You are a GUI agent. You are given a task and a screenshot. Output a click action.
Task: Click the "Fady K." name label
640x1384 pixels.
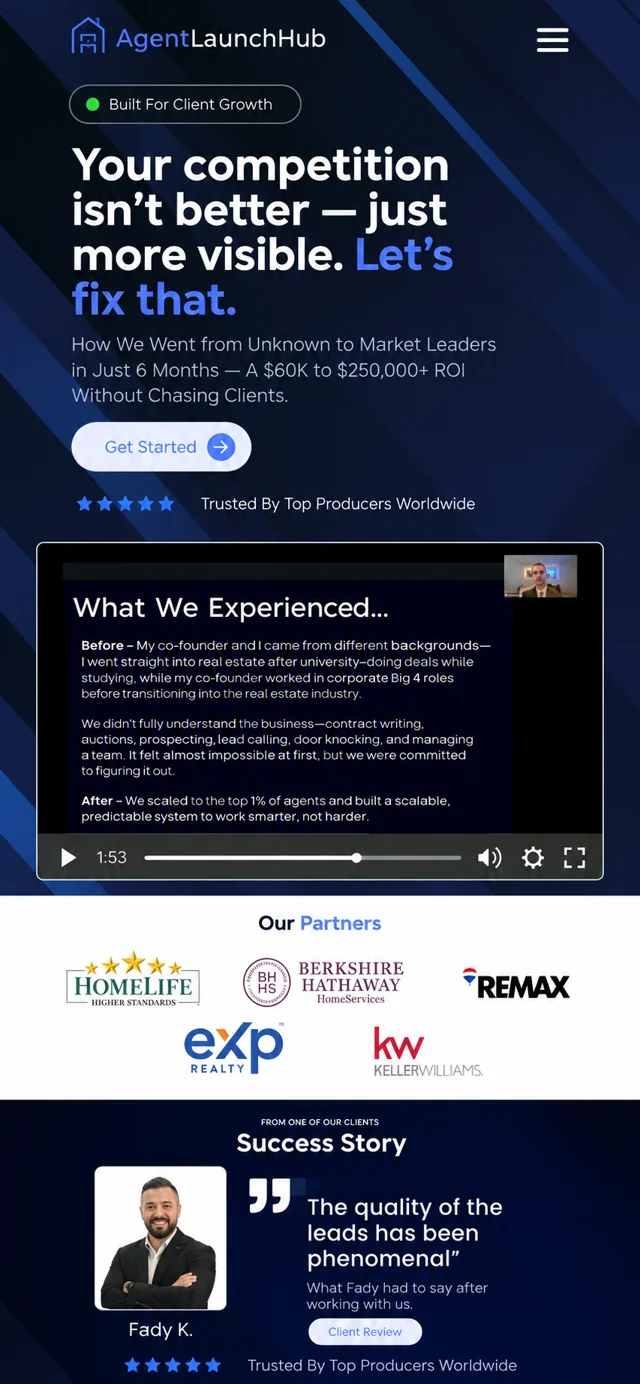(160, 1330)
